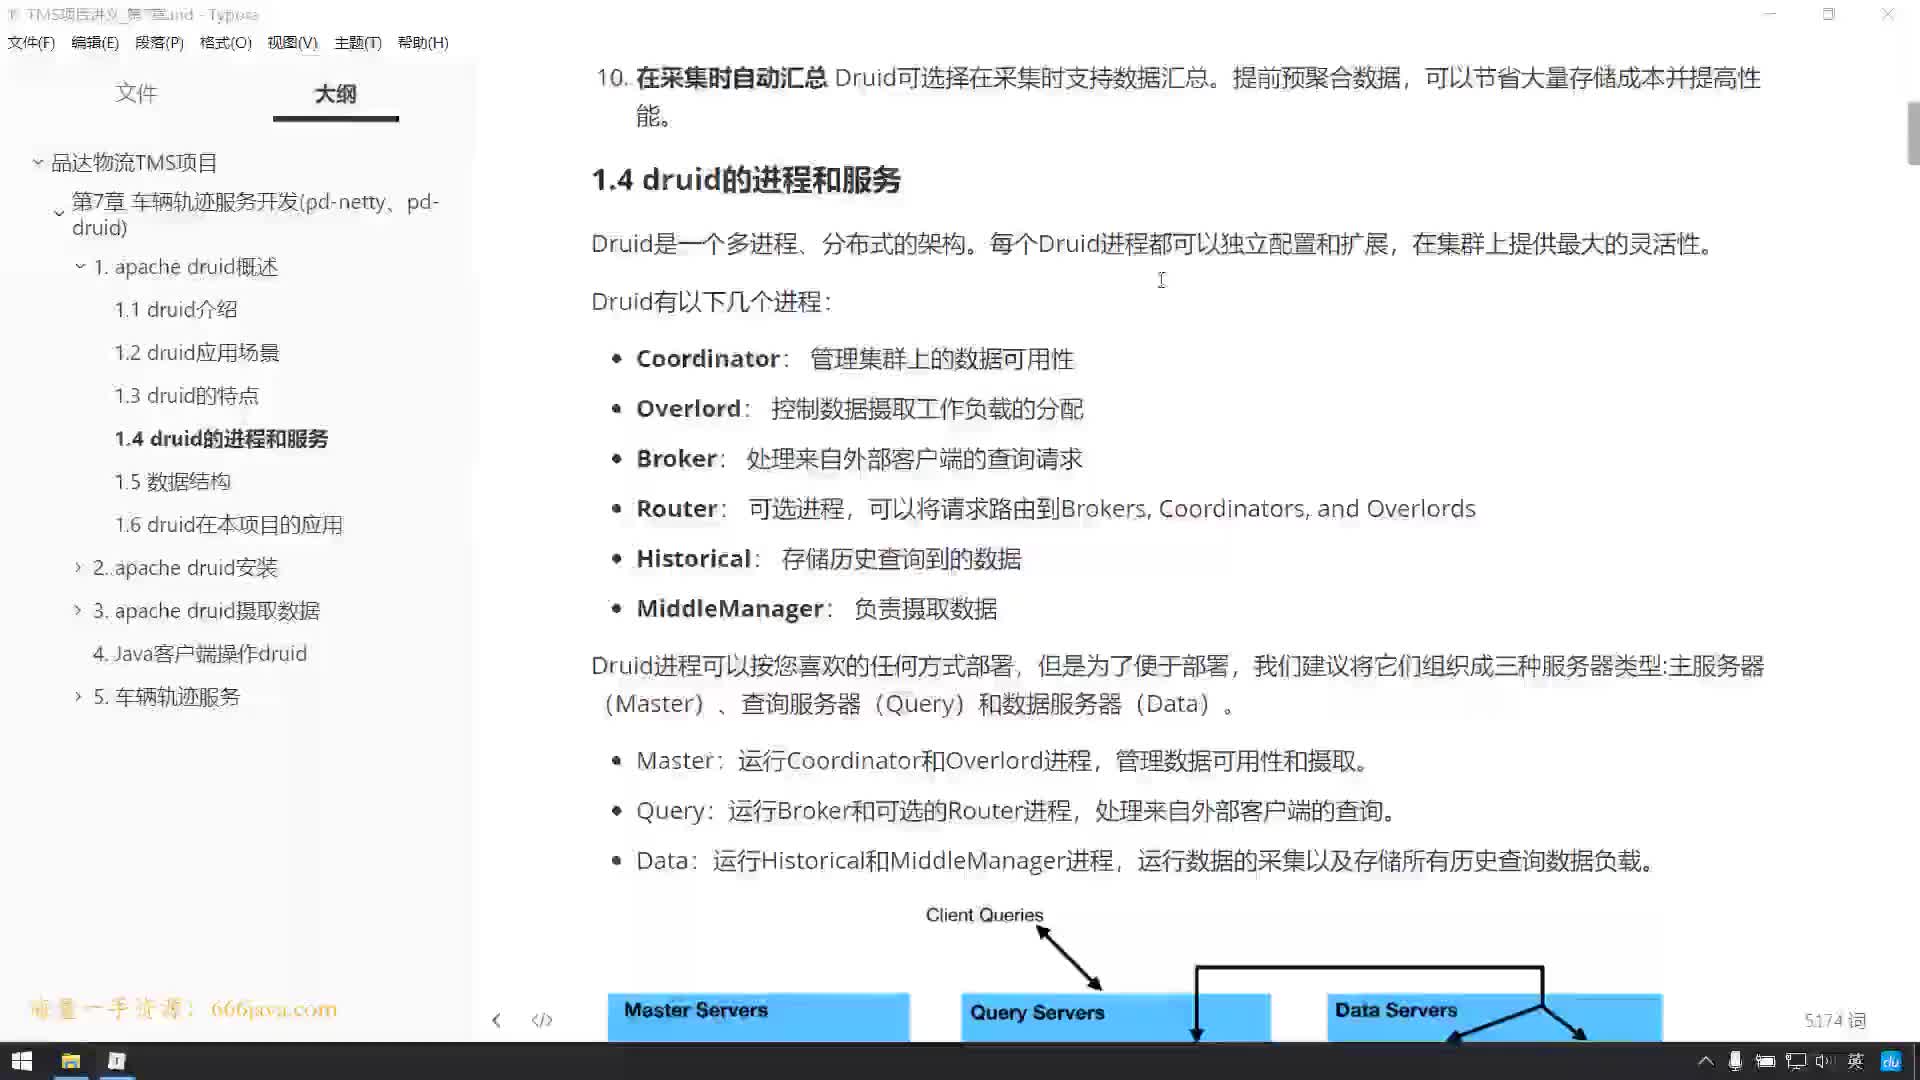1920x1080 pixels.
Task: Open the volume tray icon
Action: click(1824, 1061)
